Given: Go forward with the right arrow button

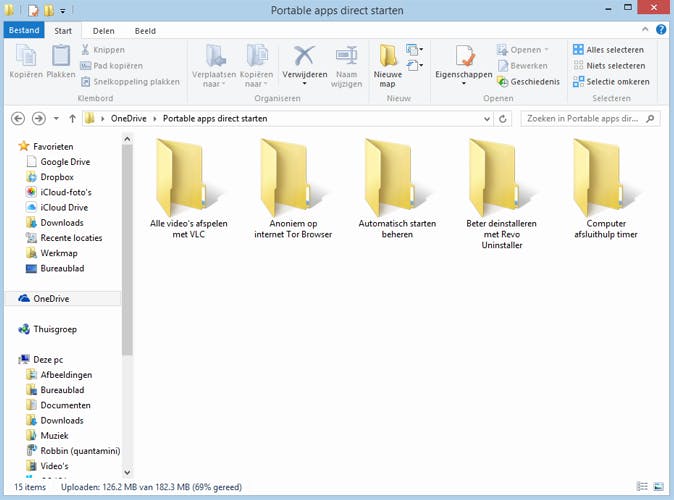Looking at the screenshot, I should (x=39, y=118).
